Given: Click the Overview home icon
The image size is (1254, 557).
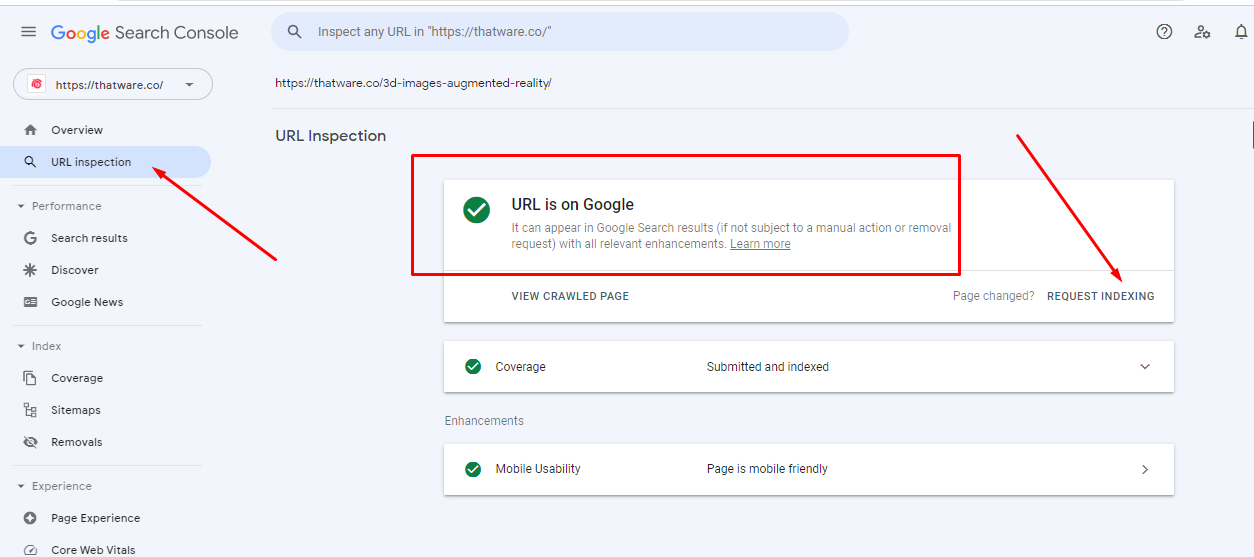Looking at the screenshot, I should [30, 130].
